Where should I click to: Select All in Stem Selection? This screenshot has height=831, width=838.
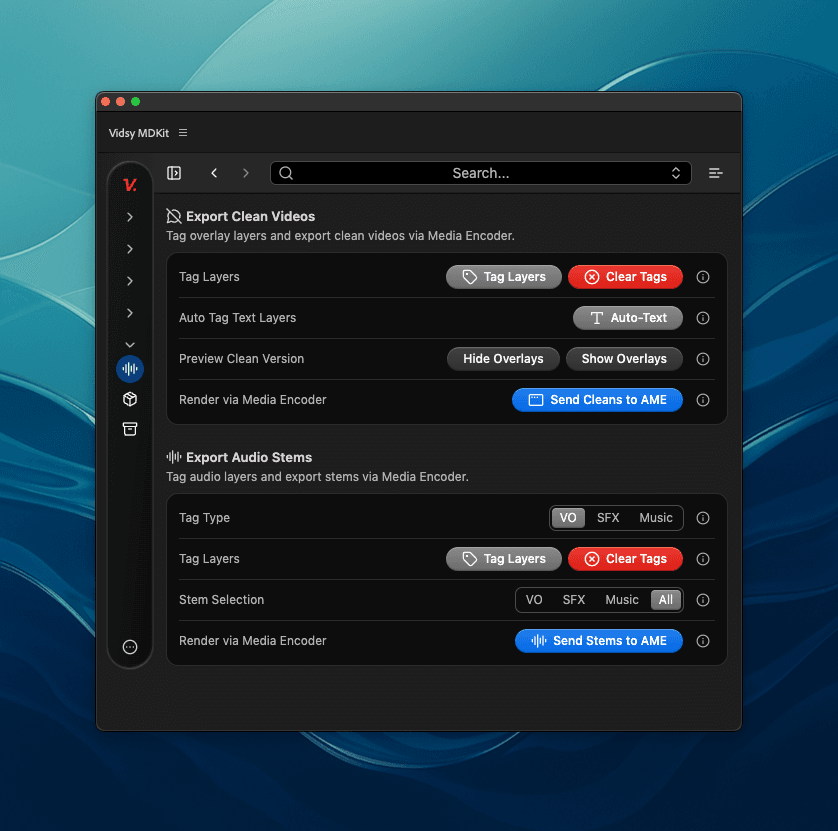(x=666, y=600)
